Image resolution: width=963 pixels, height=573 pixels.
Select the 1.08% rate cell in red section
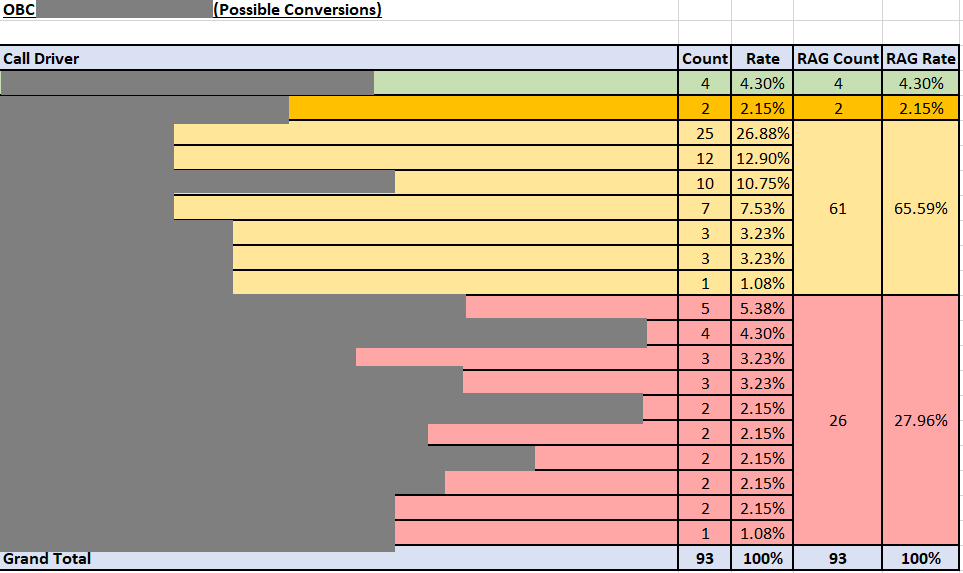tap(762, 533)
